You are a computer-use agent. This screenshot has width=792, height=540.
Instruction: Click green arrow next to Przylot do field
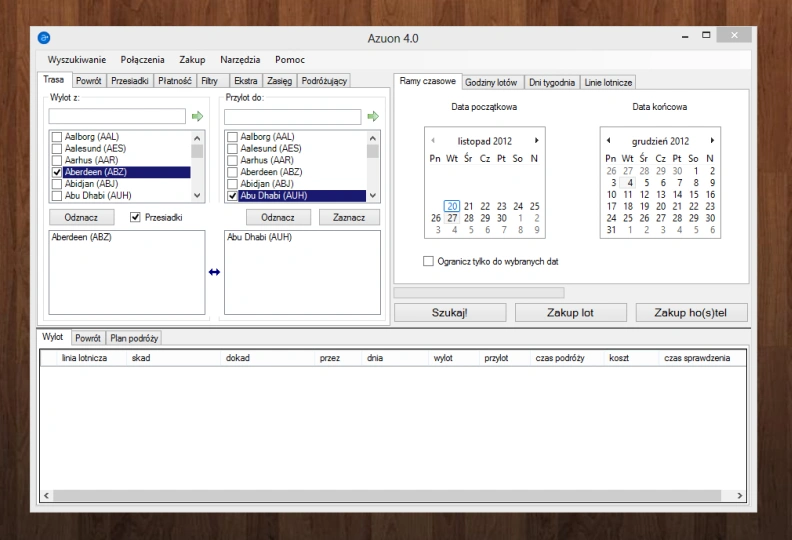373,117
